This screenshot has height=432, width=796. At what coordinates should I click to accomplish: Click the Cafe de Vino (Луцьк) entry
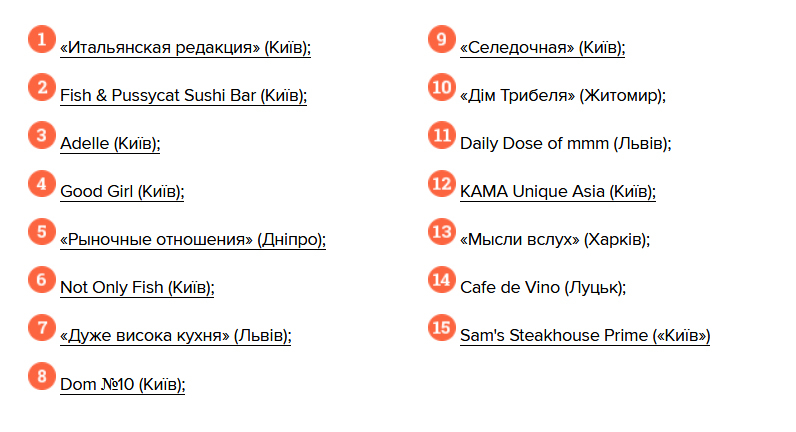pos(543,288)
